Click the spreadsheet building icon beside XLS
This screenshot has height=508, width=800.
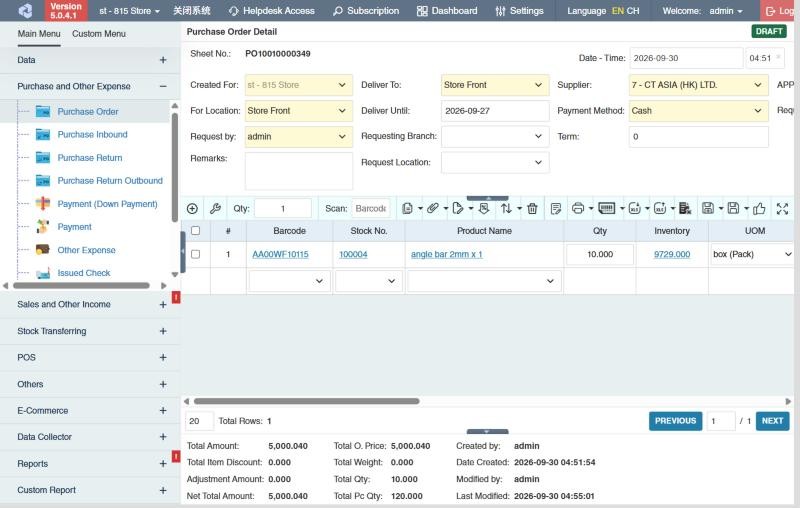point(685,208)
